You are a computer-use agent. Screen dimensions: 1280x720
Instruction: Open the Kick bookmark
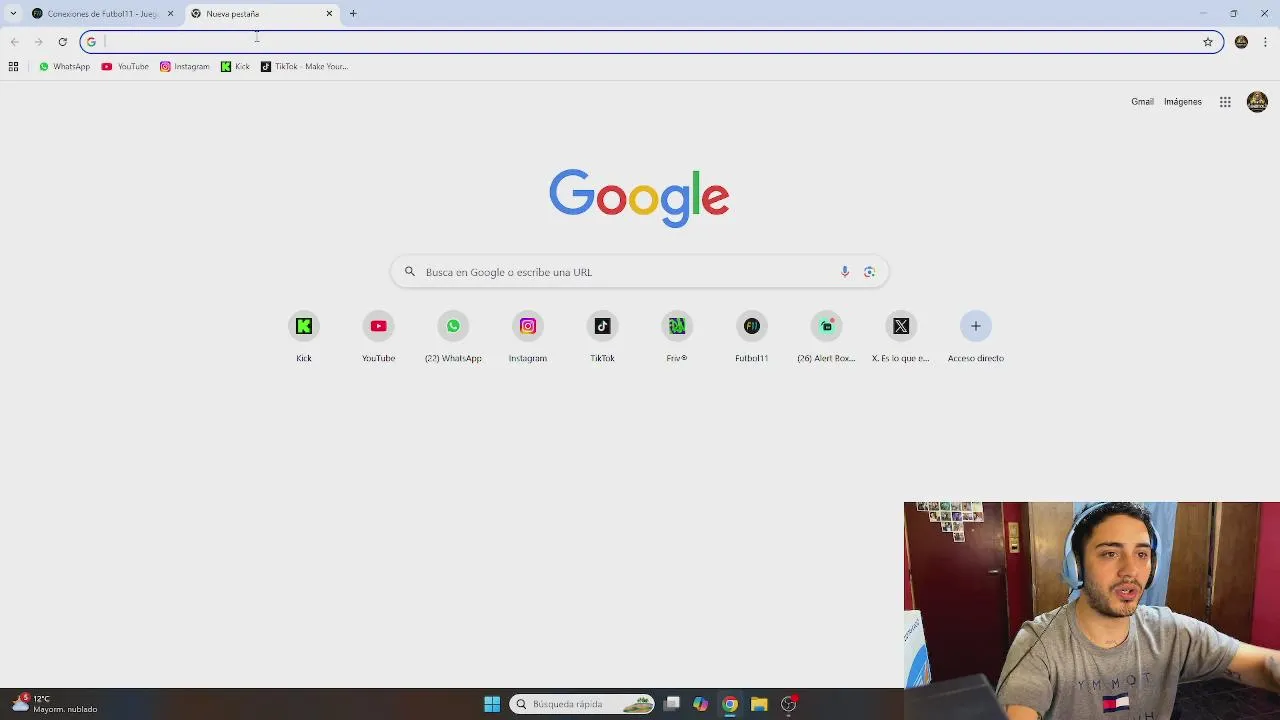click(x=235, y=66)
